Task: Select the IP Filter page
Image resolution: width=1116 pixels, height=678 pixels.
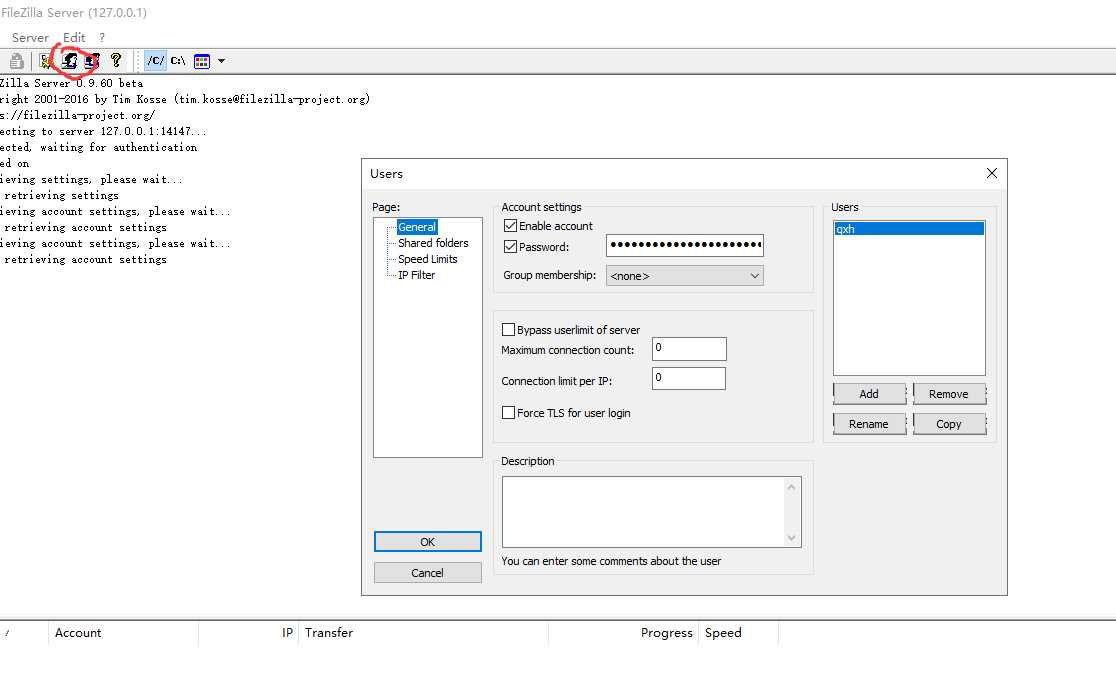Action: (x=416, y=275)
